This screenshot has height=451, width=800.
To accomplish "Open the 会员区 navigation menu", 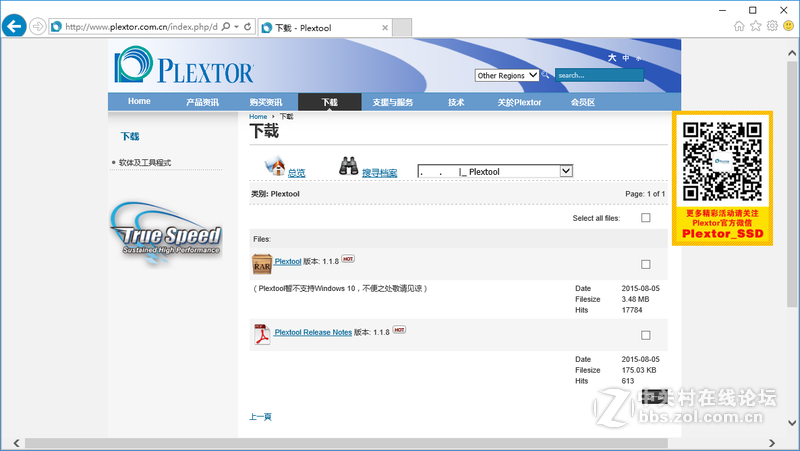I will pos(583,102).
